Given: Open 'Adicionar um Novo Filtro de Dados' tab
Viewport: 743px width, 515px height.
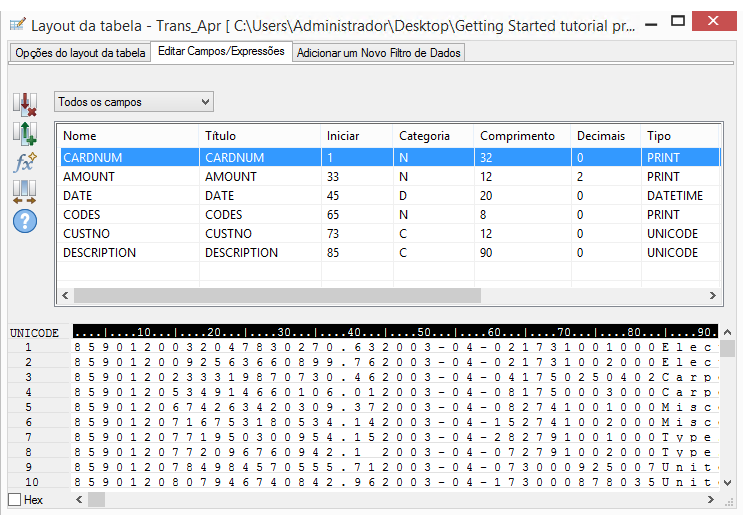Looking at the screenshot, I should (379, 53).
